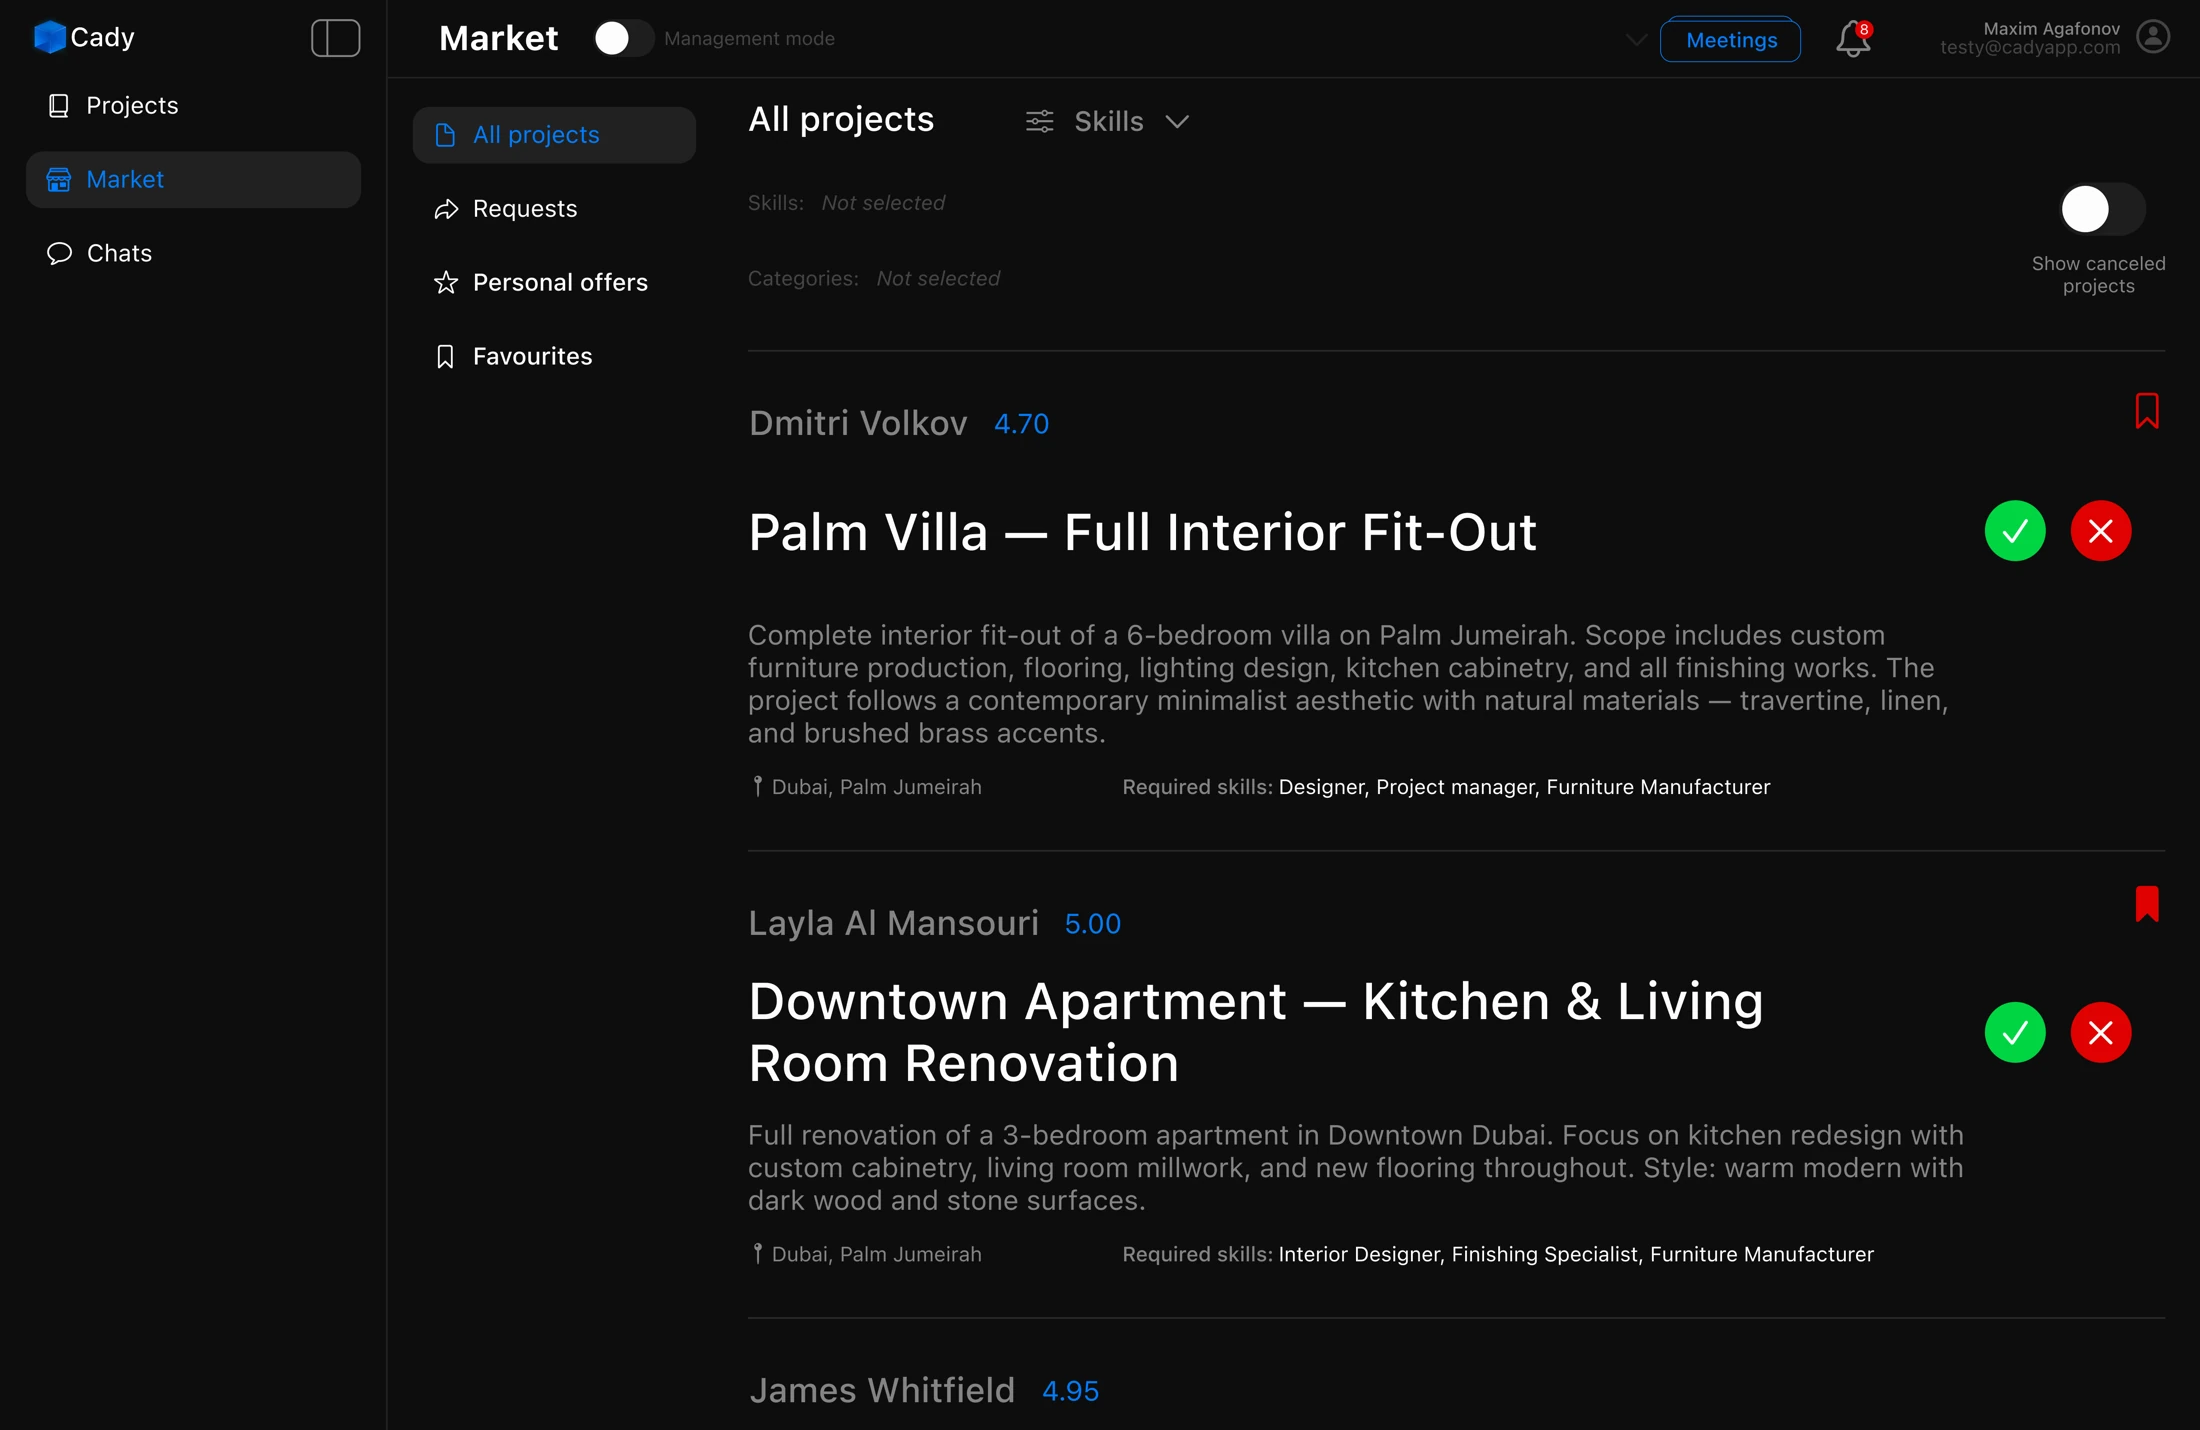The height and width of the screenshot is (1430, 2200).
Task: Click the testy@cadyapp.com email text
Action: tap(2030, 47)
